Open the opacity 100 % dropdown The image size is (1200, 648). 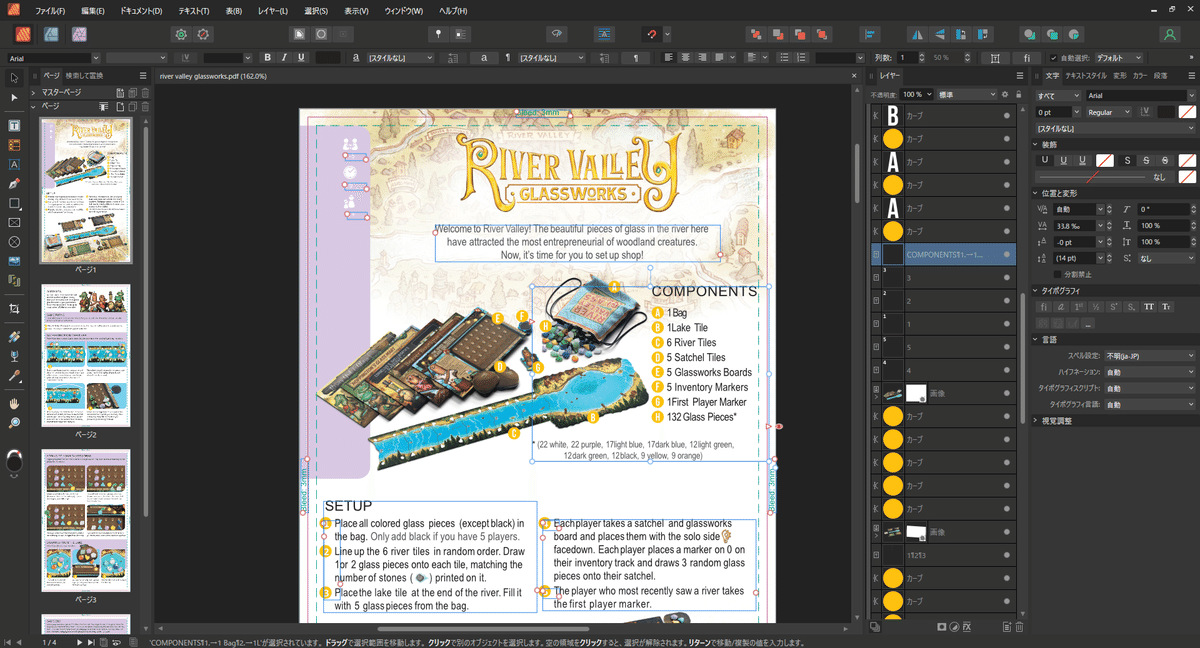coord(915,94)
